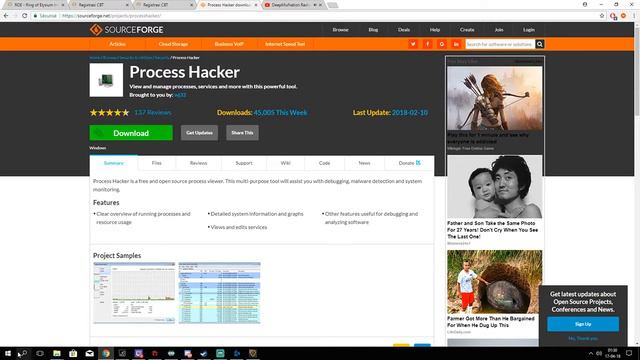This screenshot has height=360, width=640.
Task: Switch to Chrome on the taskbar
Action: point(106,353)
